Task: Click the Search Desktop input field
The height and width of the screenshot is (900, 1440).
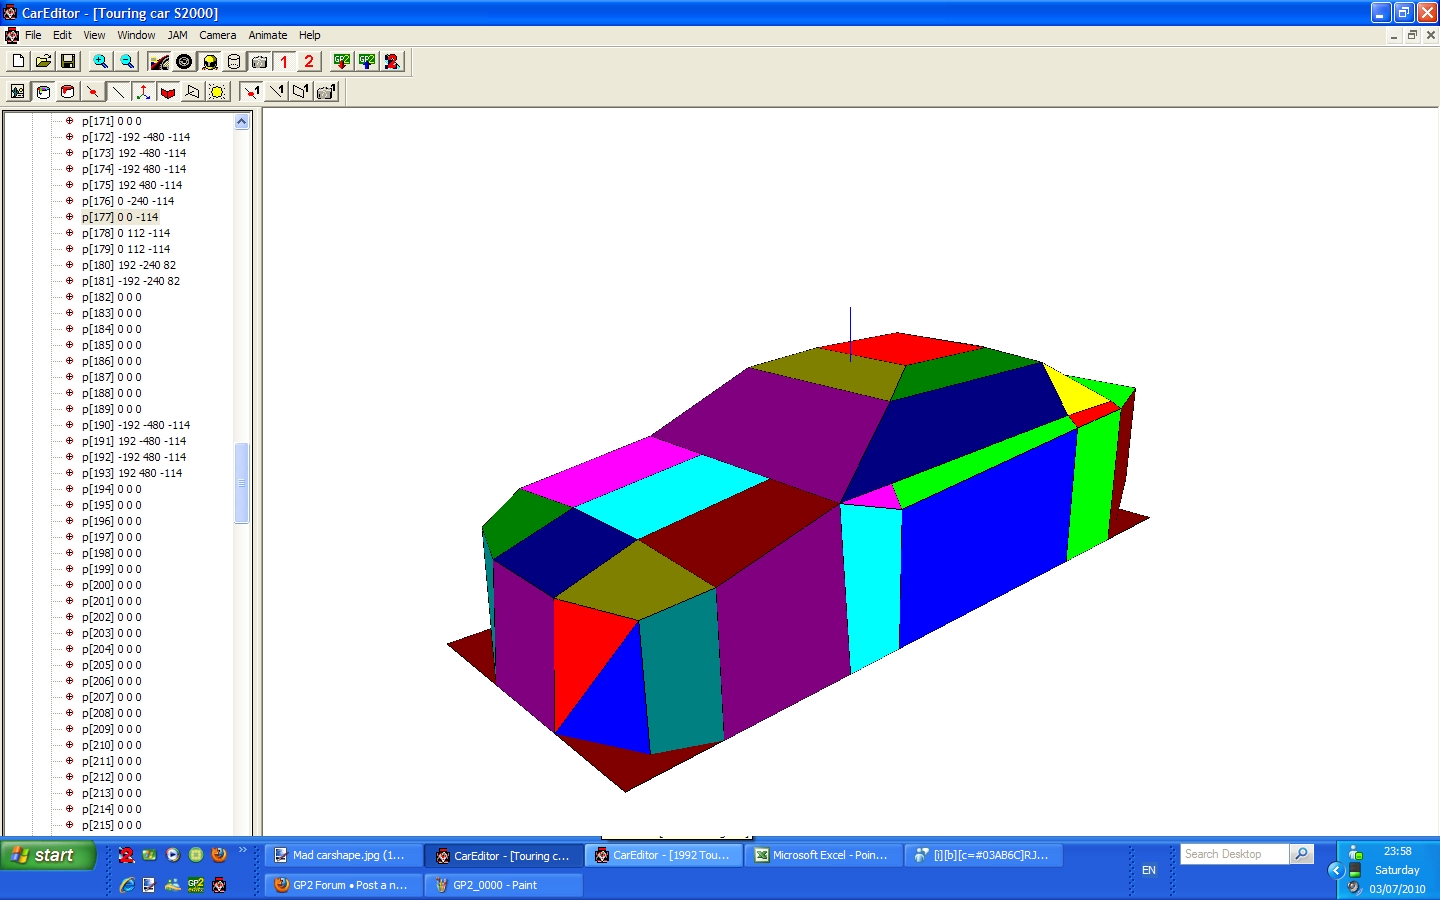Action: point(1234,854)
